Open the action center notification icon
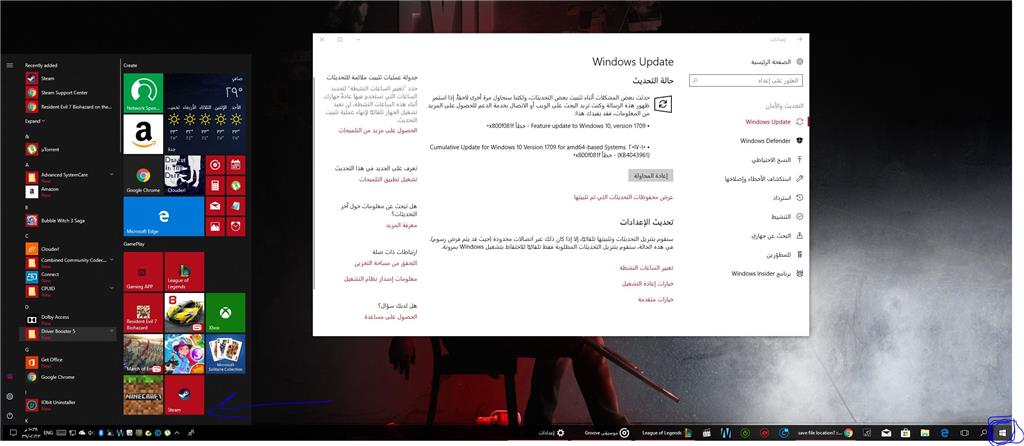Screen dimensions: 1024x446 click(13, 432)
